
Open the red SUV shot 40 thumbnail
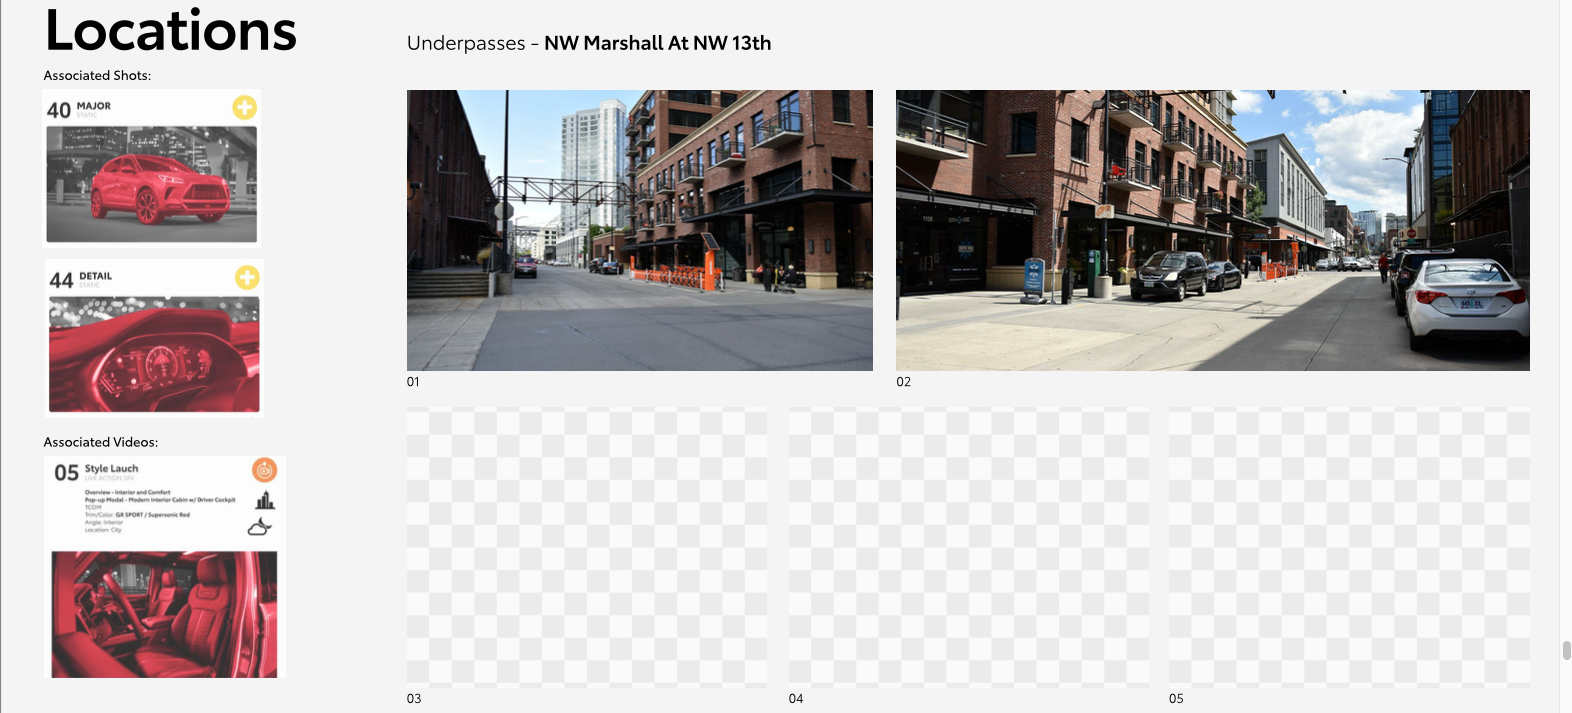(152, 184)
